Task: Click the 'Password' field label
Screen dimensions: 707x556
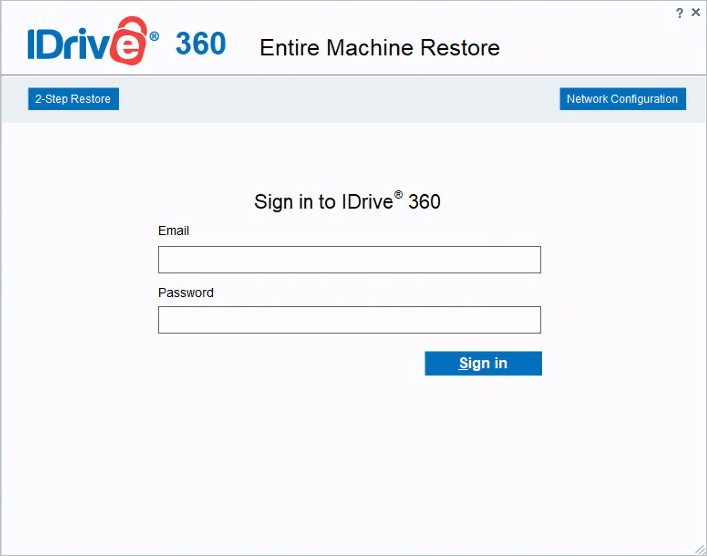Action: coord(186,293)
